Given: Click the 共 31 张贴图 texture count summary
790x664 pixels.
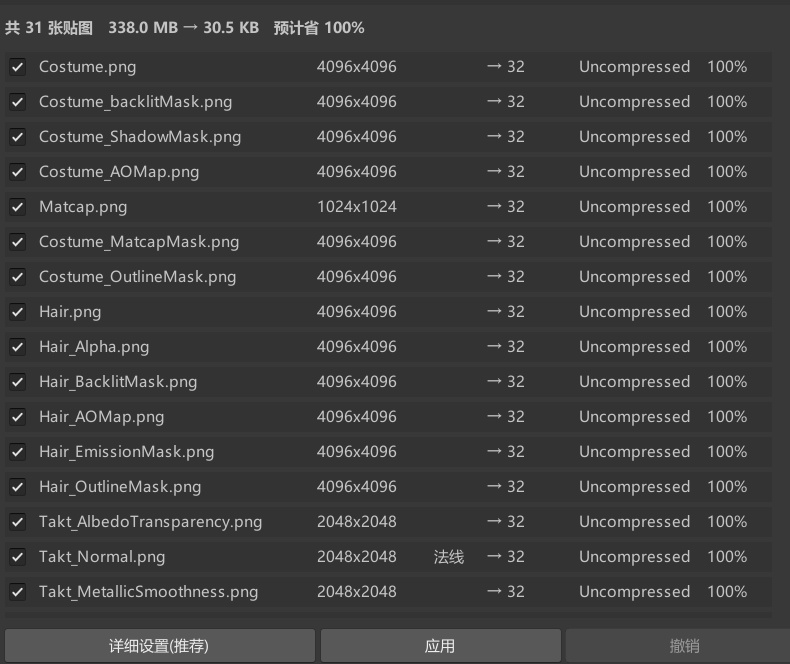Looking at the screenshot, I should pos(49,28).
